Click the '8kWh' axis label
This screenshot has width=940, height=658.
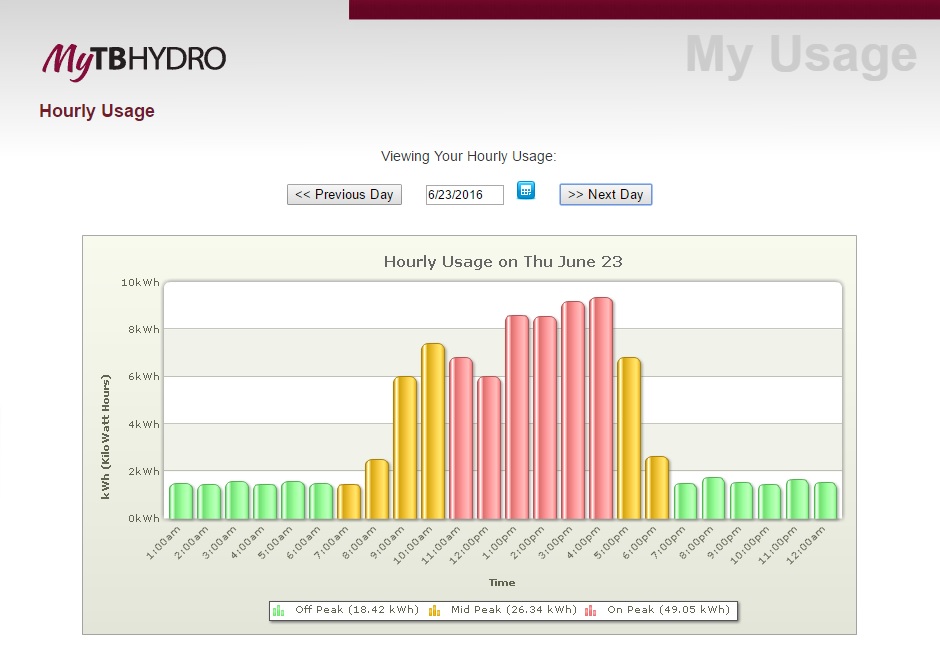click(x=144, y=330)
